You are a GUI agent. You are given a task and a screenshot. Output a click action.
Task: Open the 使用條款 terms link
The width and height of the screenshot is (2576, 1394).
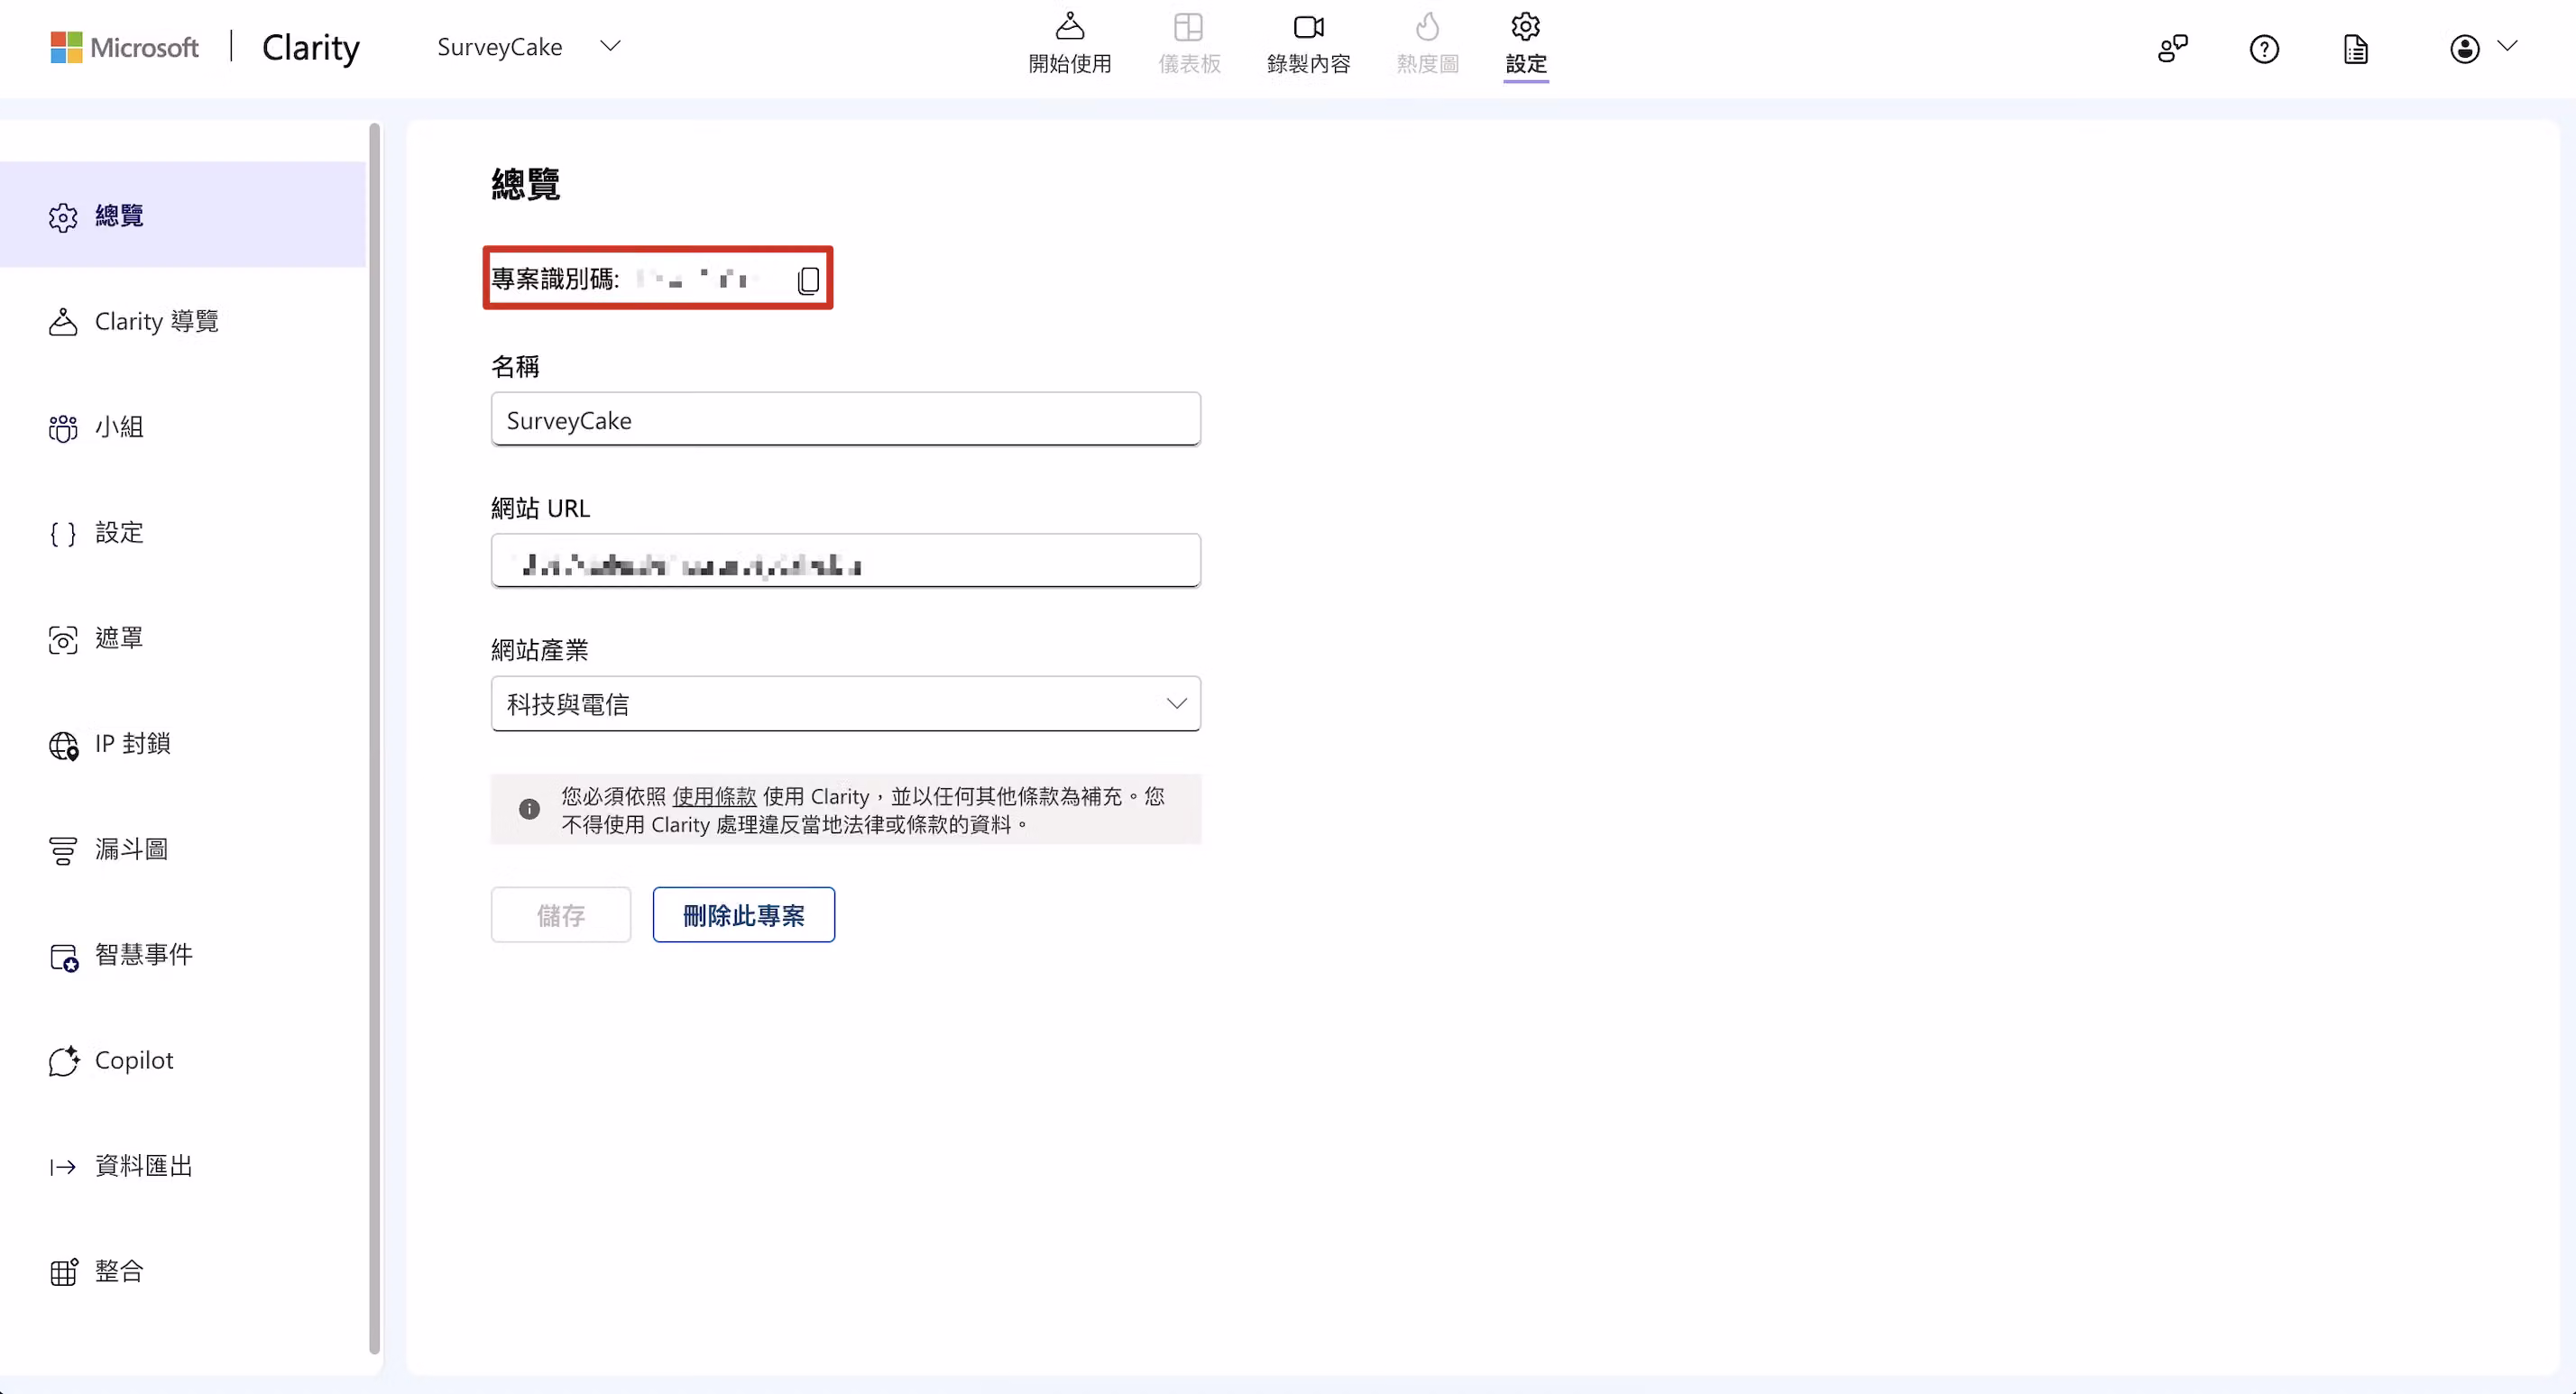click(x=714, y=797)
